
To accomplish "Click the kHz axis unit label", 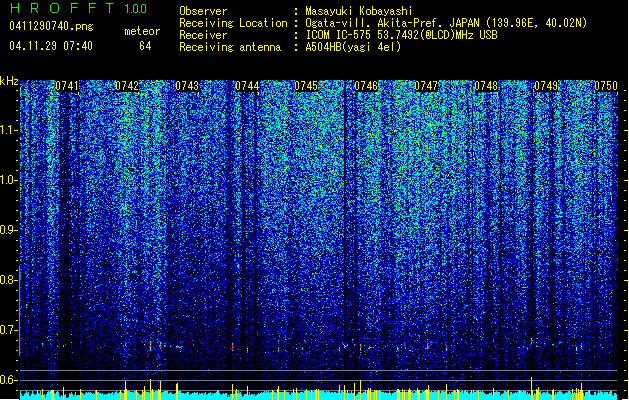I will [9, 81].
